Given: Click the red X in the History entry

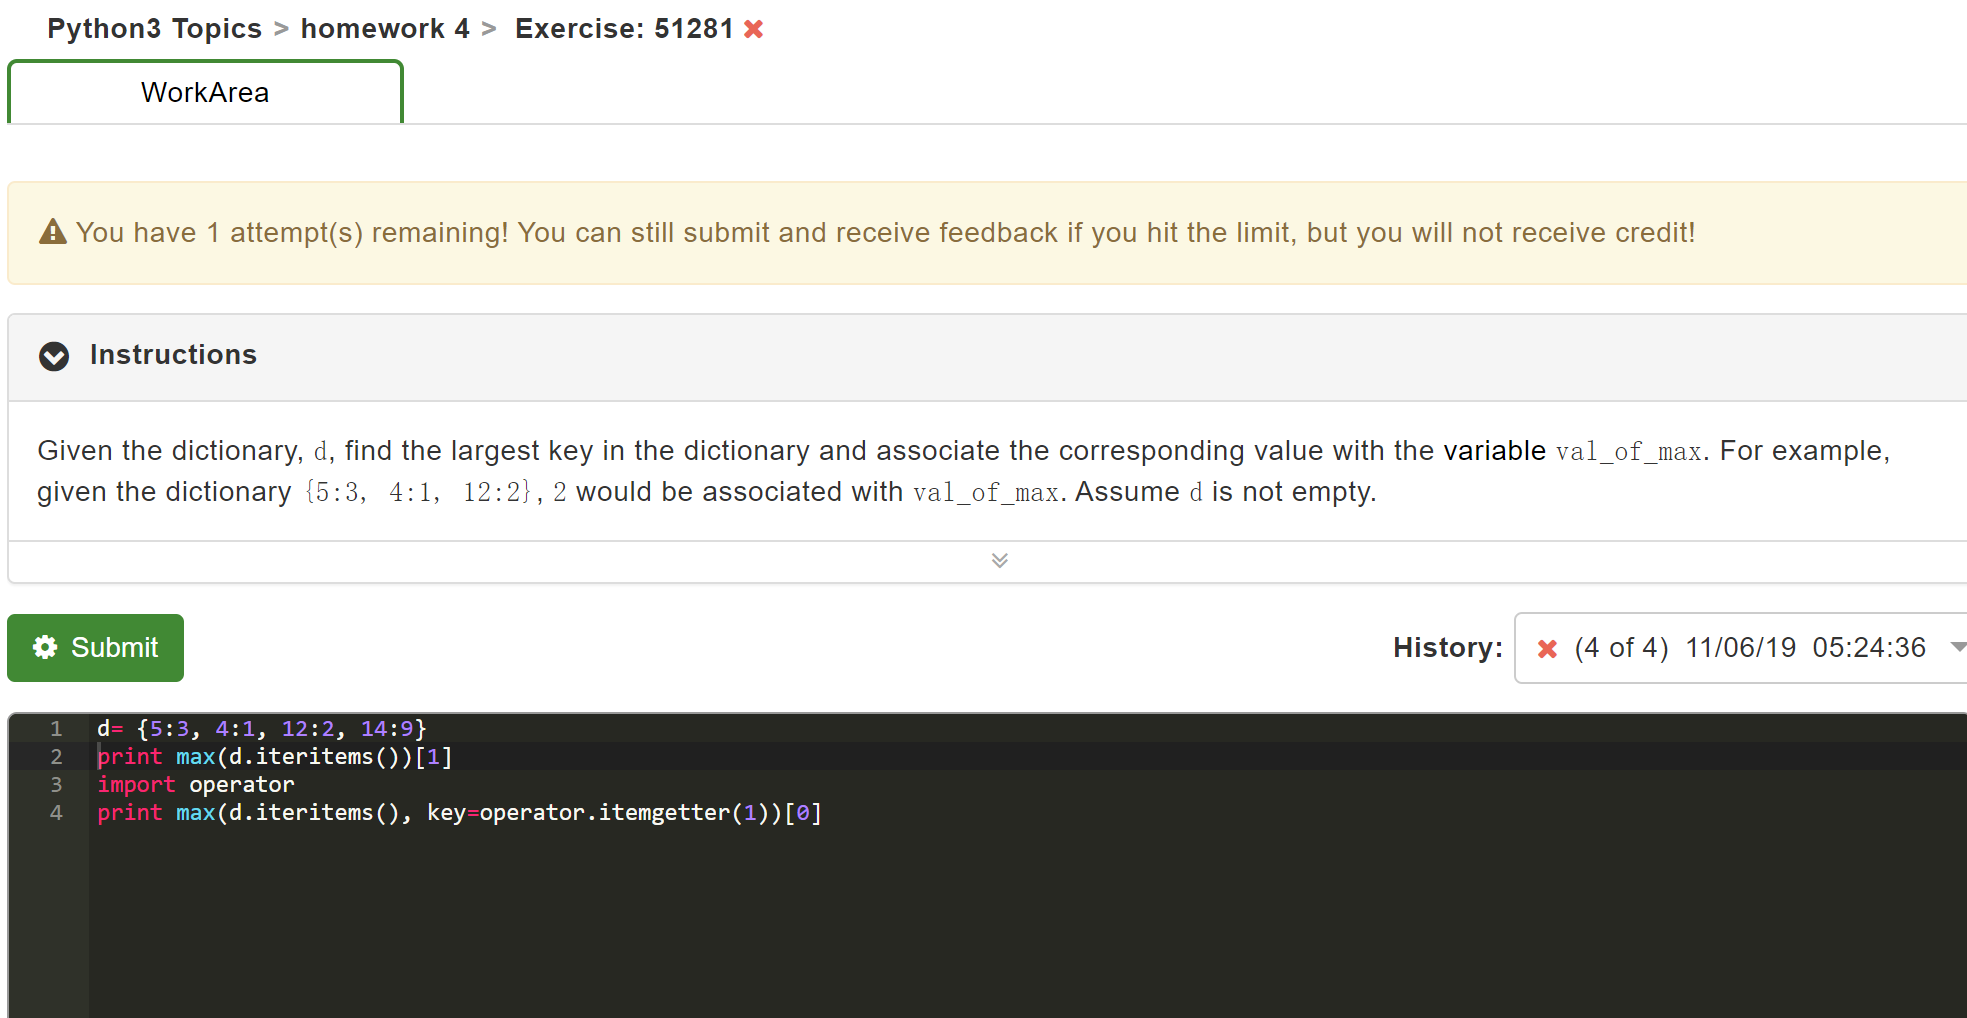Looking at the screenshot, I should (x=1547, y=648).
